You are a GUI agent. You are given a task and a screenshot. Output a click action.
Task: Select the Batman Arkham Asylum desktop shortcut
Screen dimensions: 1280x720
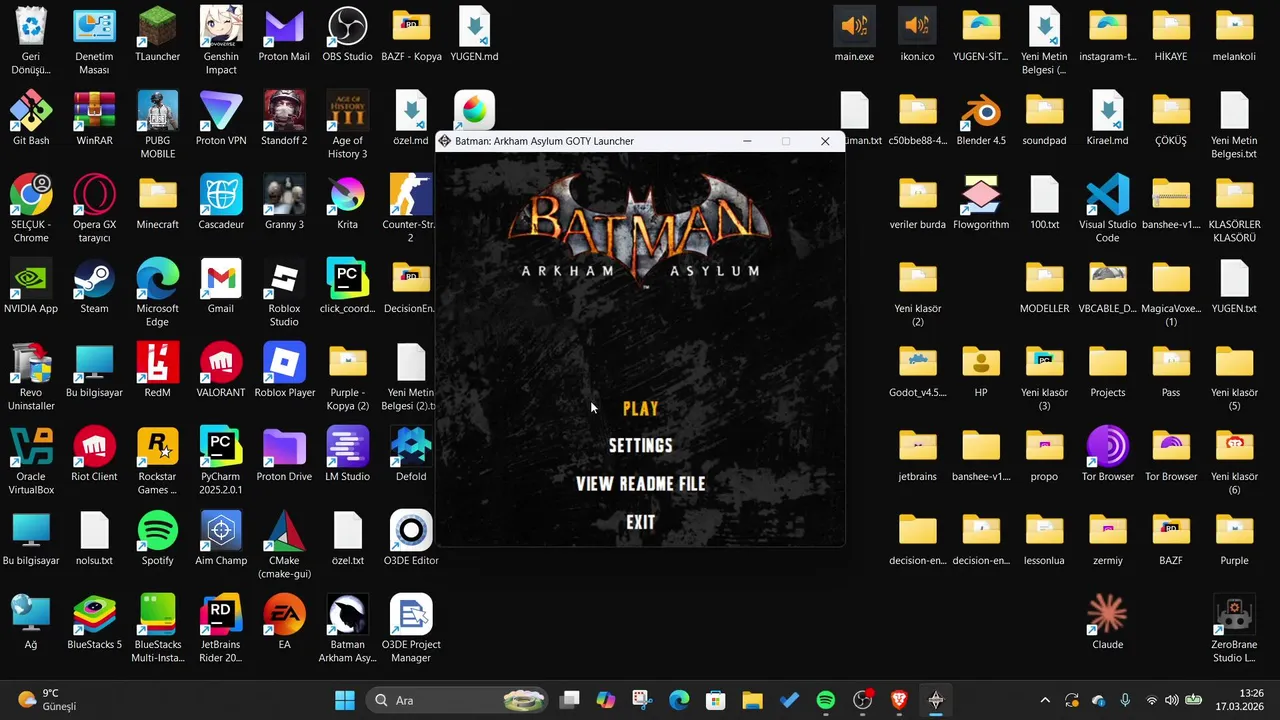[347, 628]
